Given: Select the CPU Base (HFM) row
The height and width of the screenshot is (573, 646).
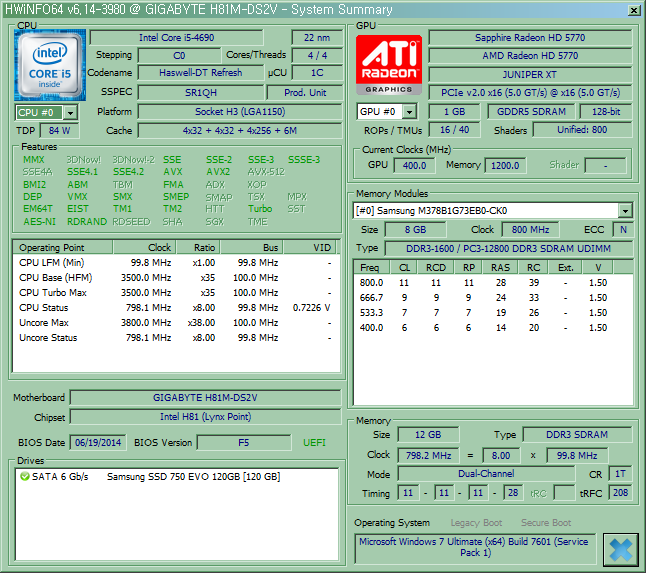Looking at the screenshot, I should (176, 278).
